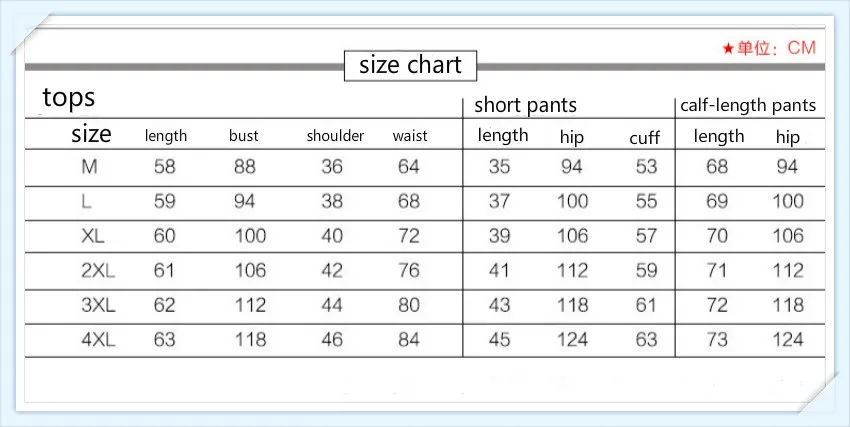The height and width of the screenshot is (427, 850).
Task: Select the 'waist' column header
Action: pyautogui.click(x=410, y=135)
